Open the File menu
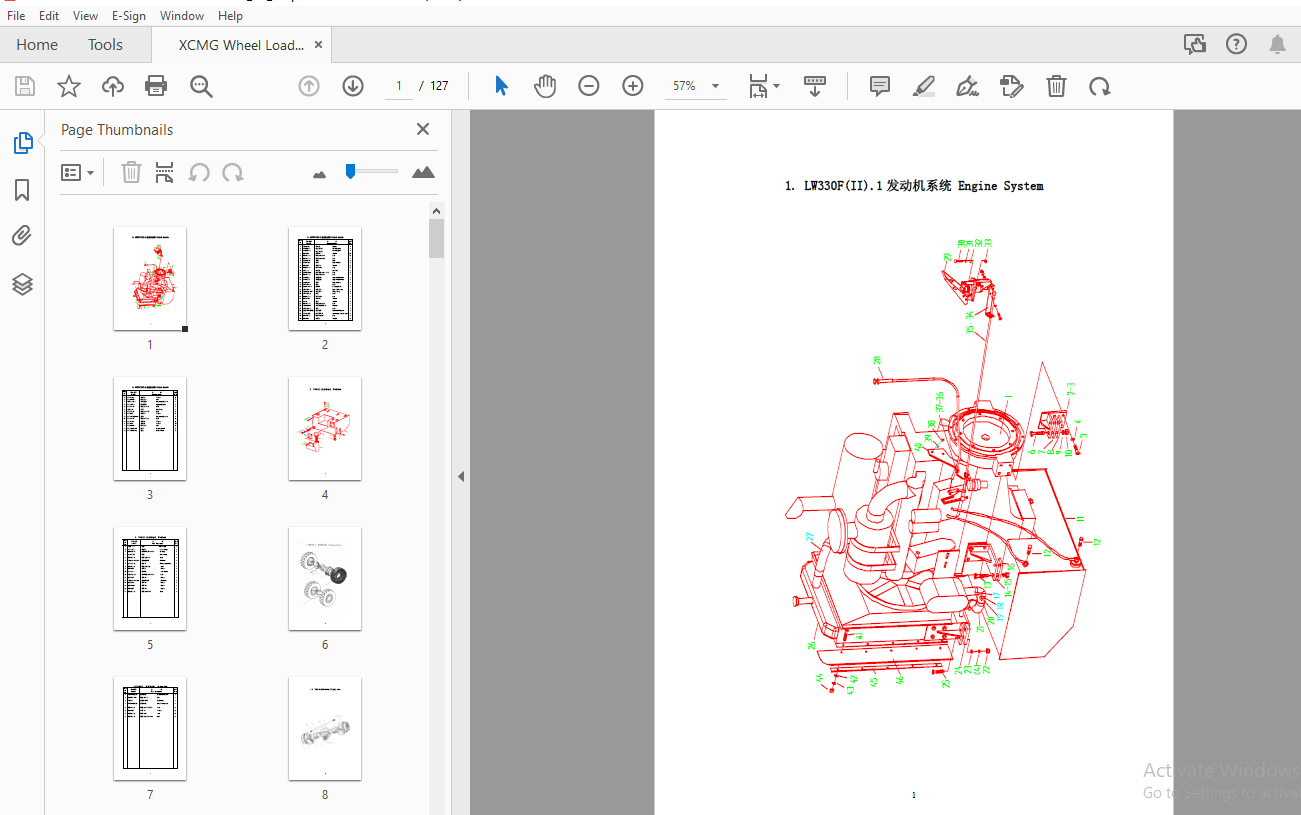Image resolution: width=1301 pixels, height=815 pixels. tap(16, 15)
